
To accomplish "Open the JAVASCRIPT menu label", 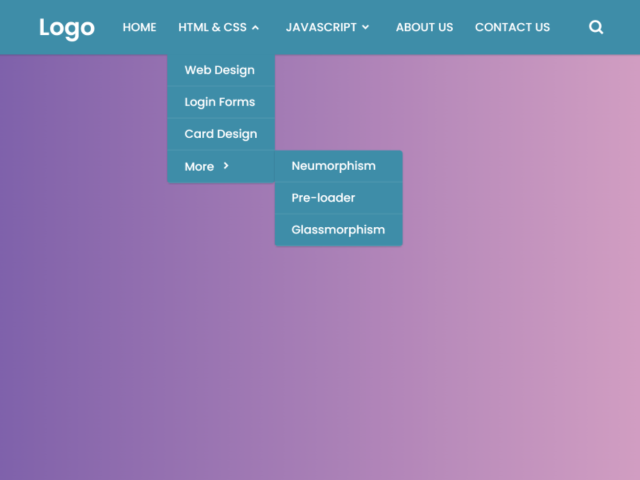I will point(320,27).
